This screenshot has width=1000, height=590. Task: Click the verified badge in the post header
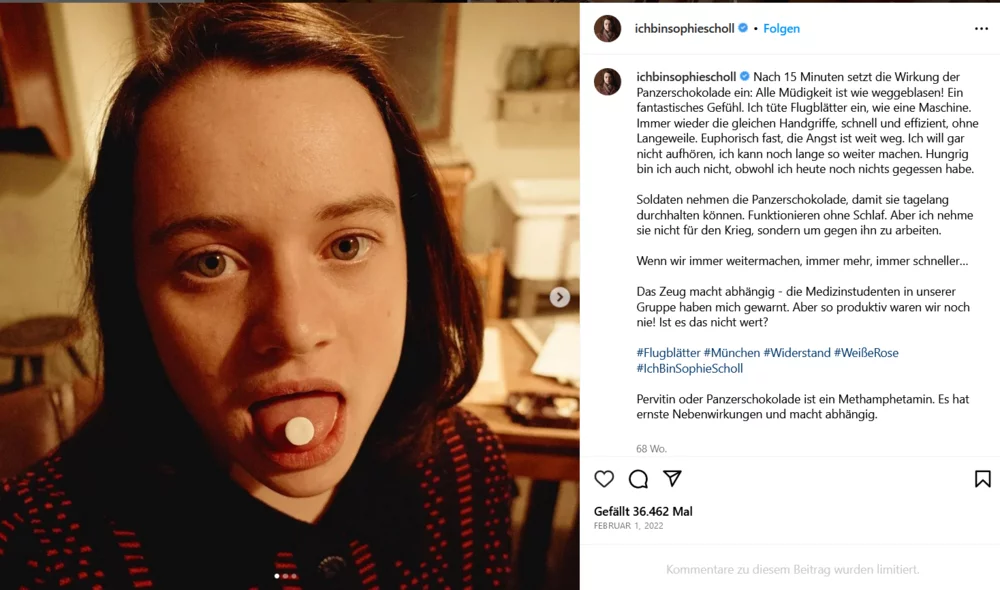743,29
